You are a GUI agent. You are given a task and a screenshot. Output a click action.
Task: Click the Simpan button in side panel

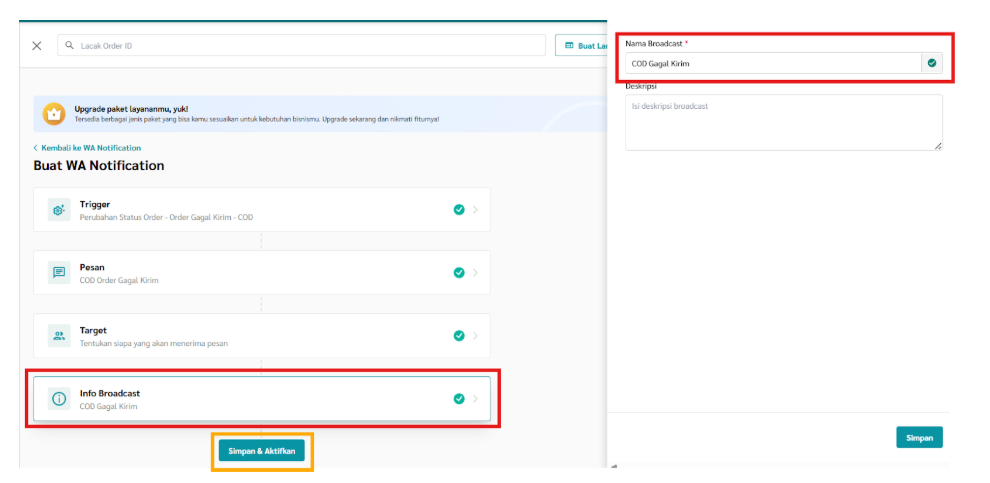[919, 438]
